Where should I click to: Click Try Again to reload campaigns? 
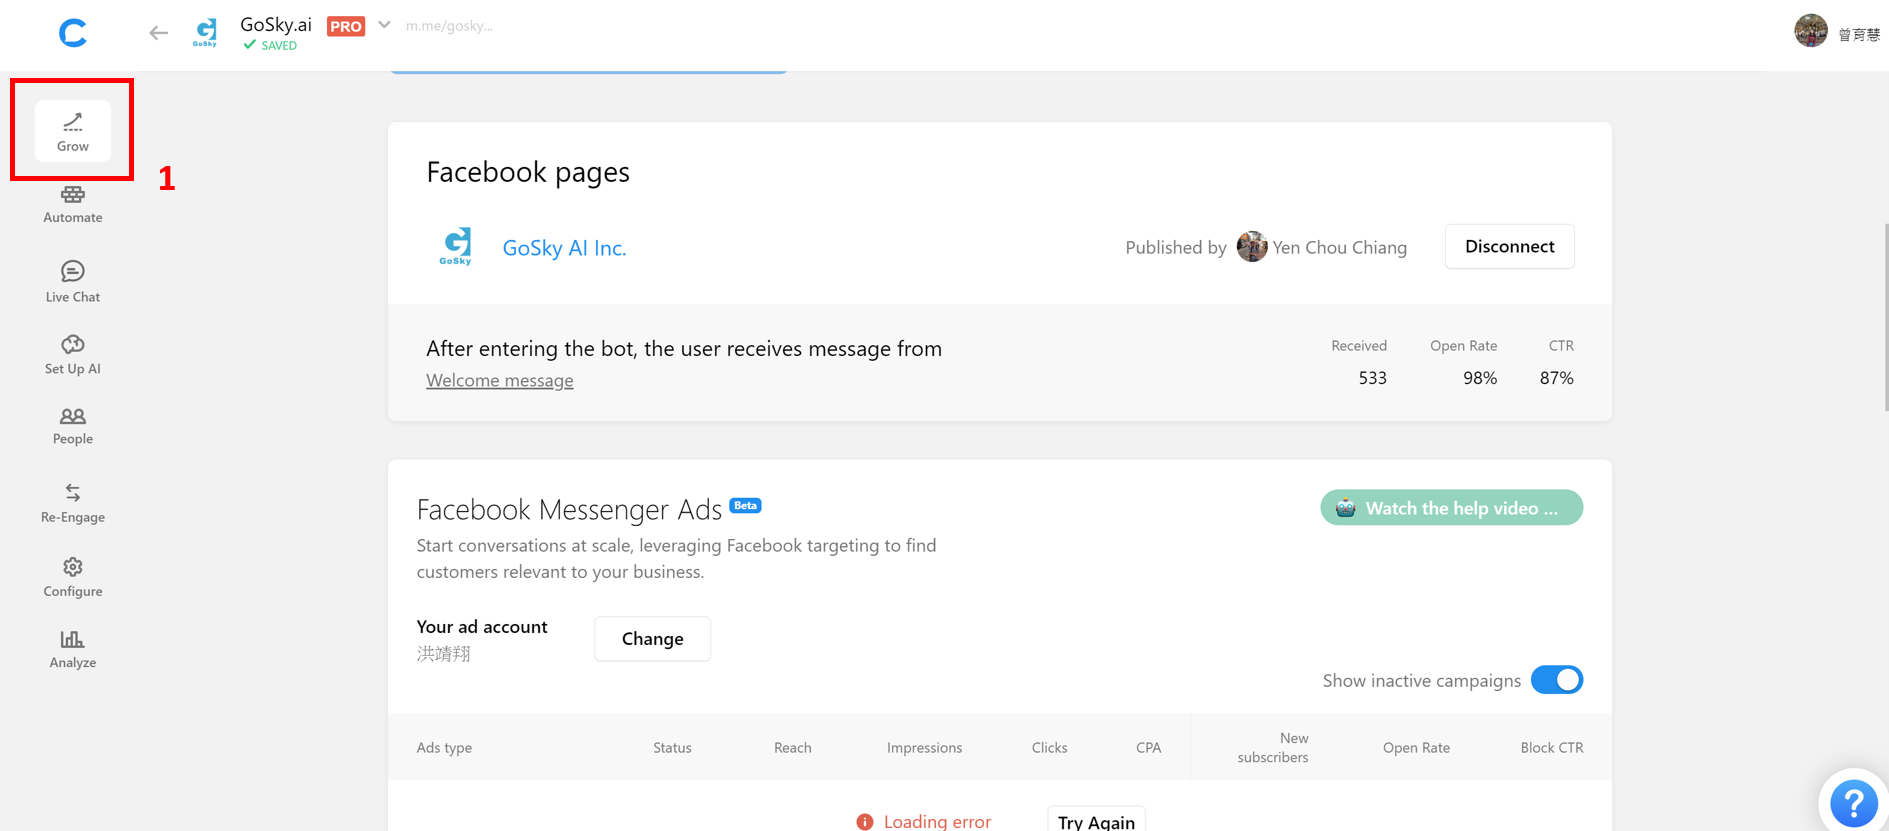[1096, 820]
